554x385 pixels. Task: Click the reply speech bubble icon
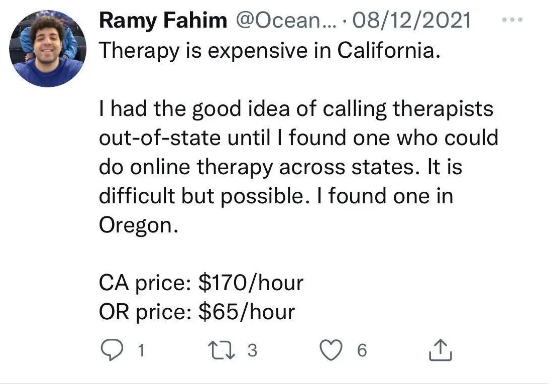click(x=112, y=350)
